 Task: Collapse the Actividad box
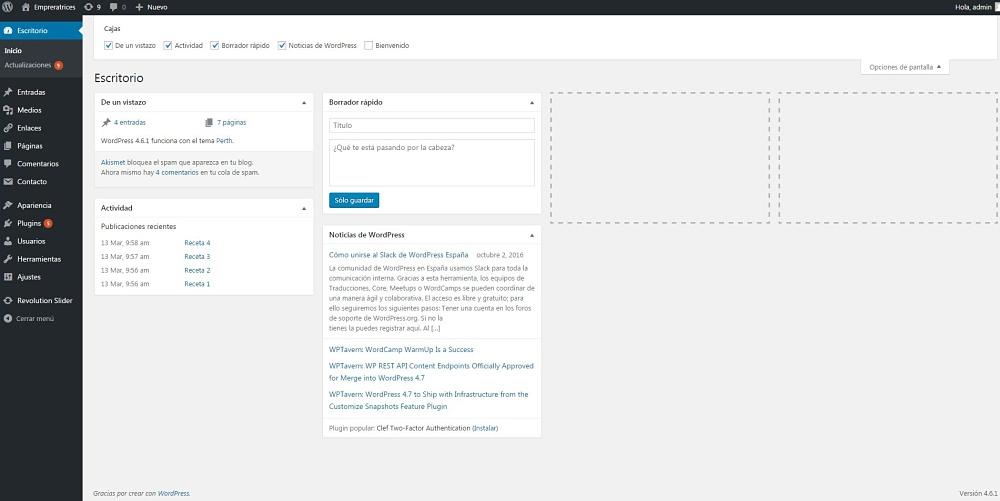tap(304, 208)
